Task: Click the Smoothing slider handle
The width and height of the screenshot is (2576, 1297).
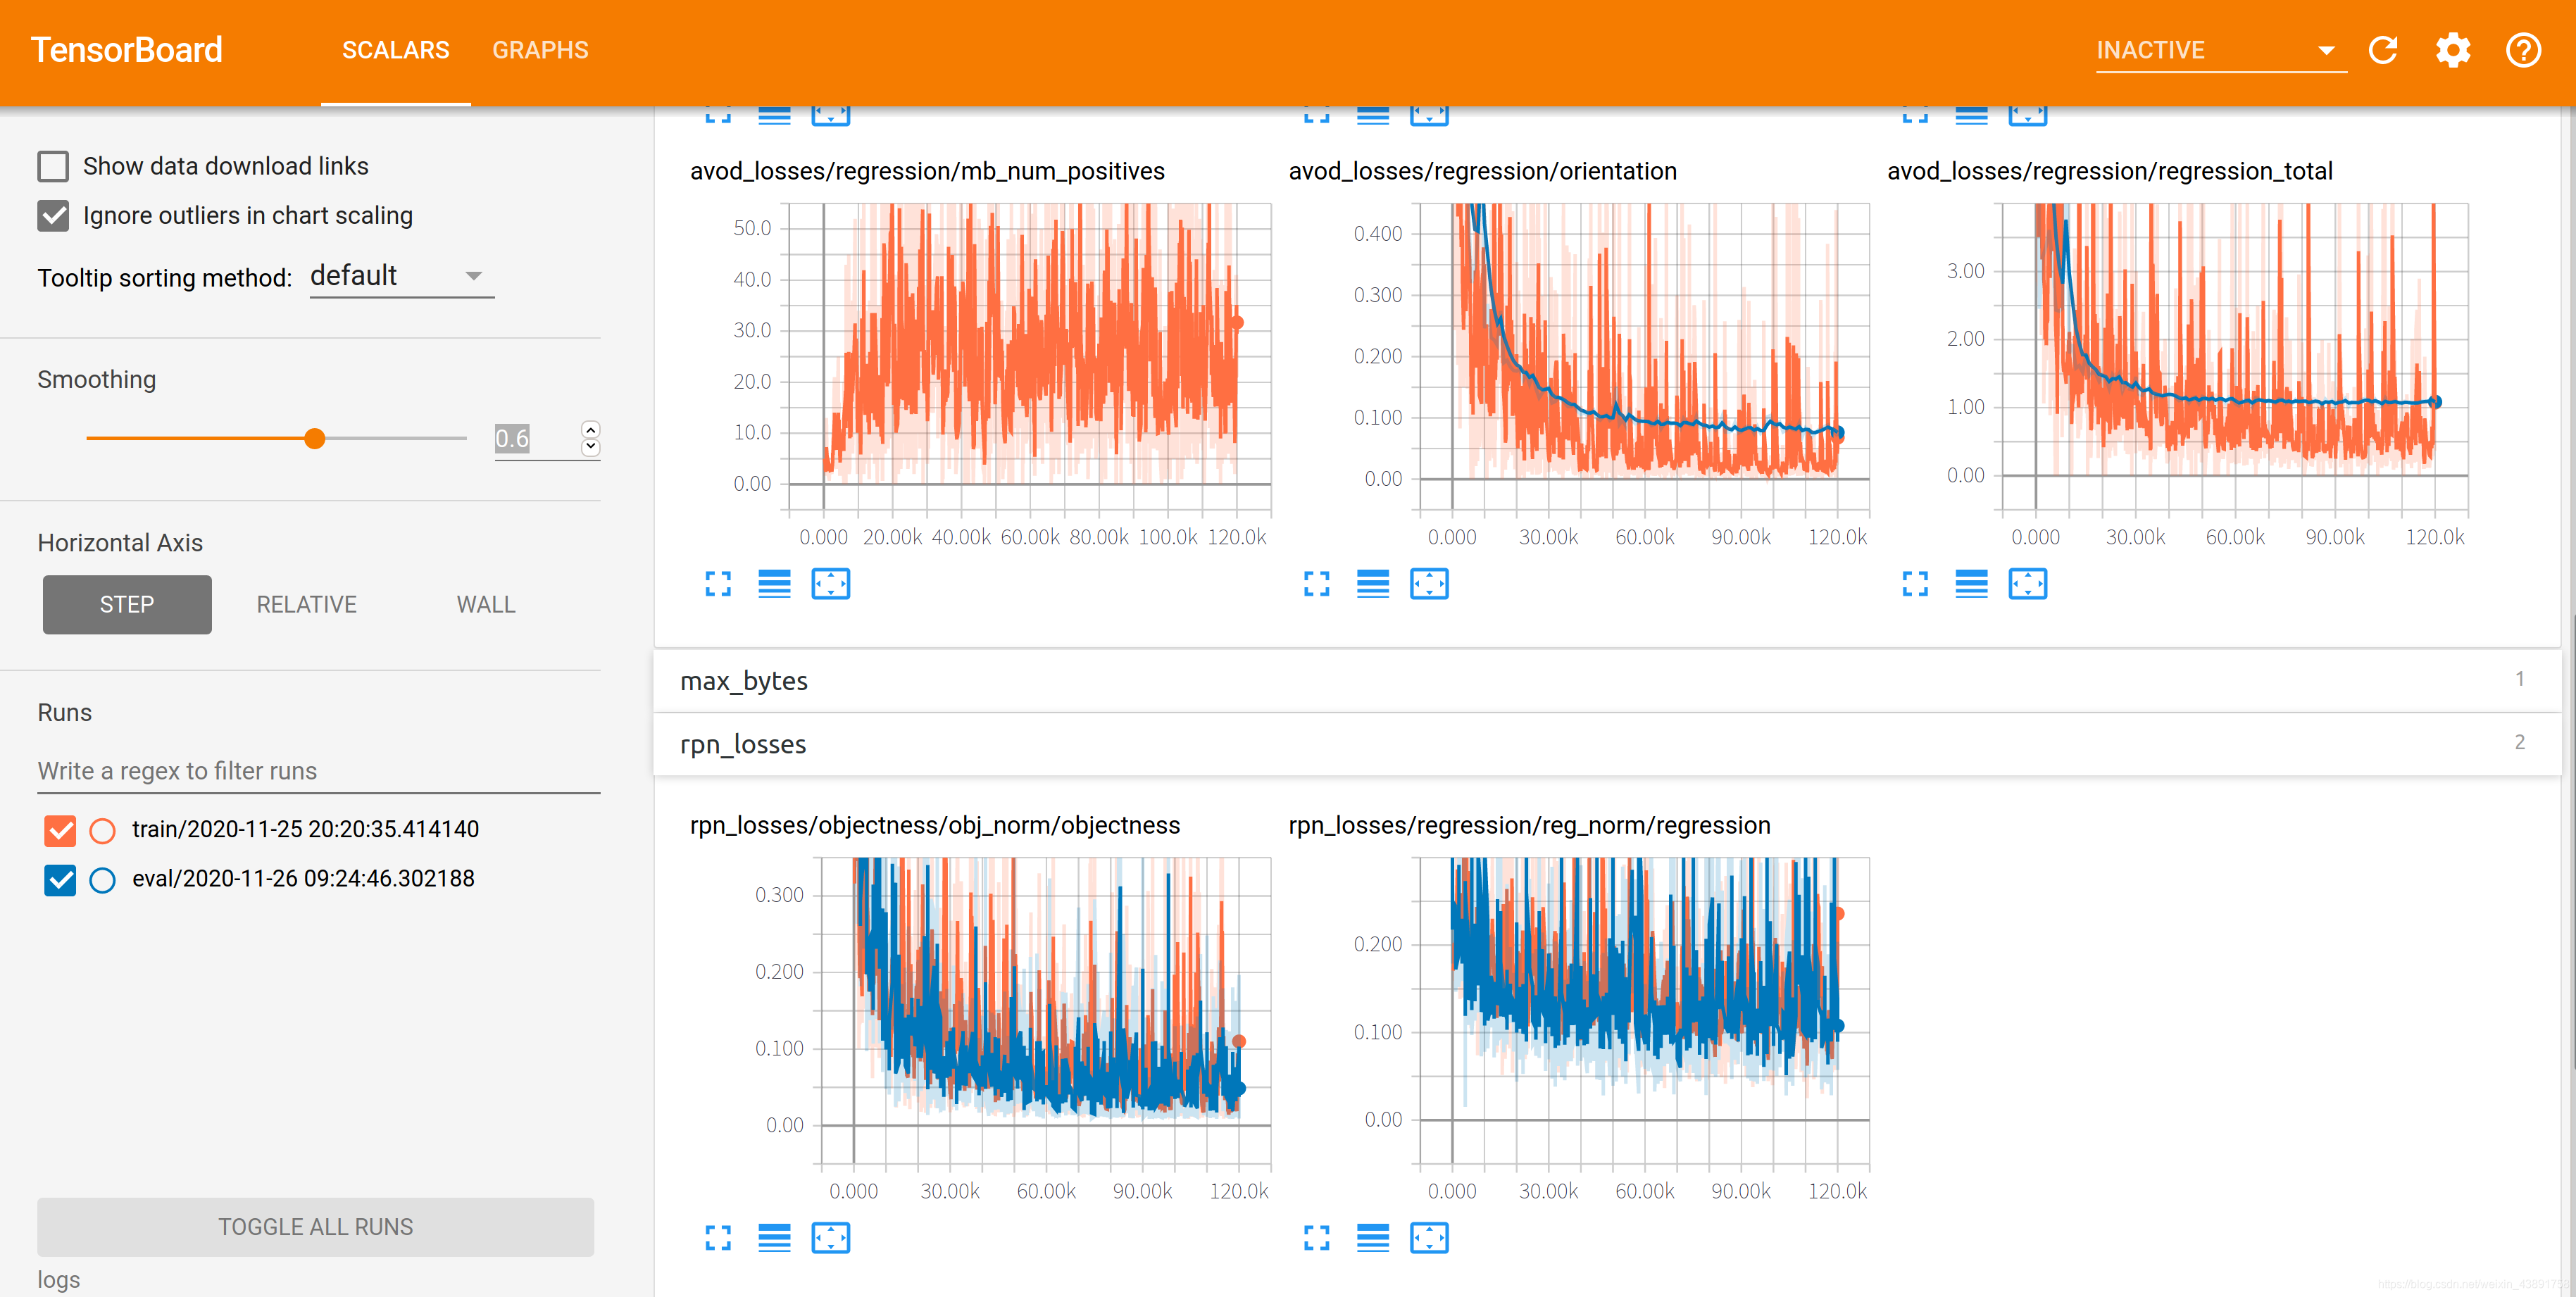Action: [x=315, y=439]
